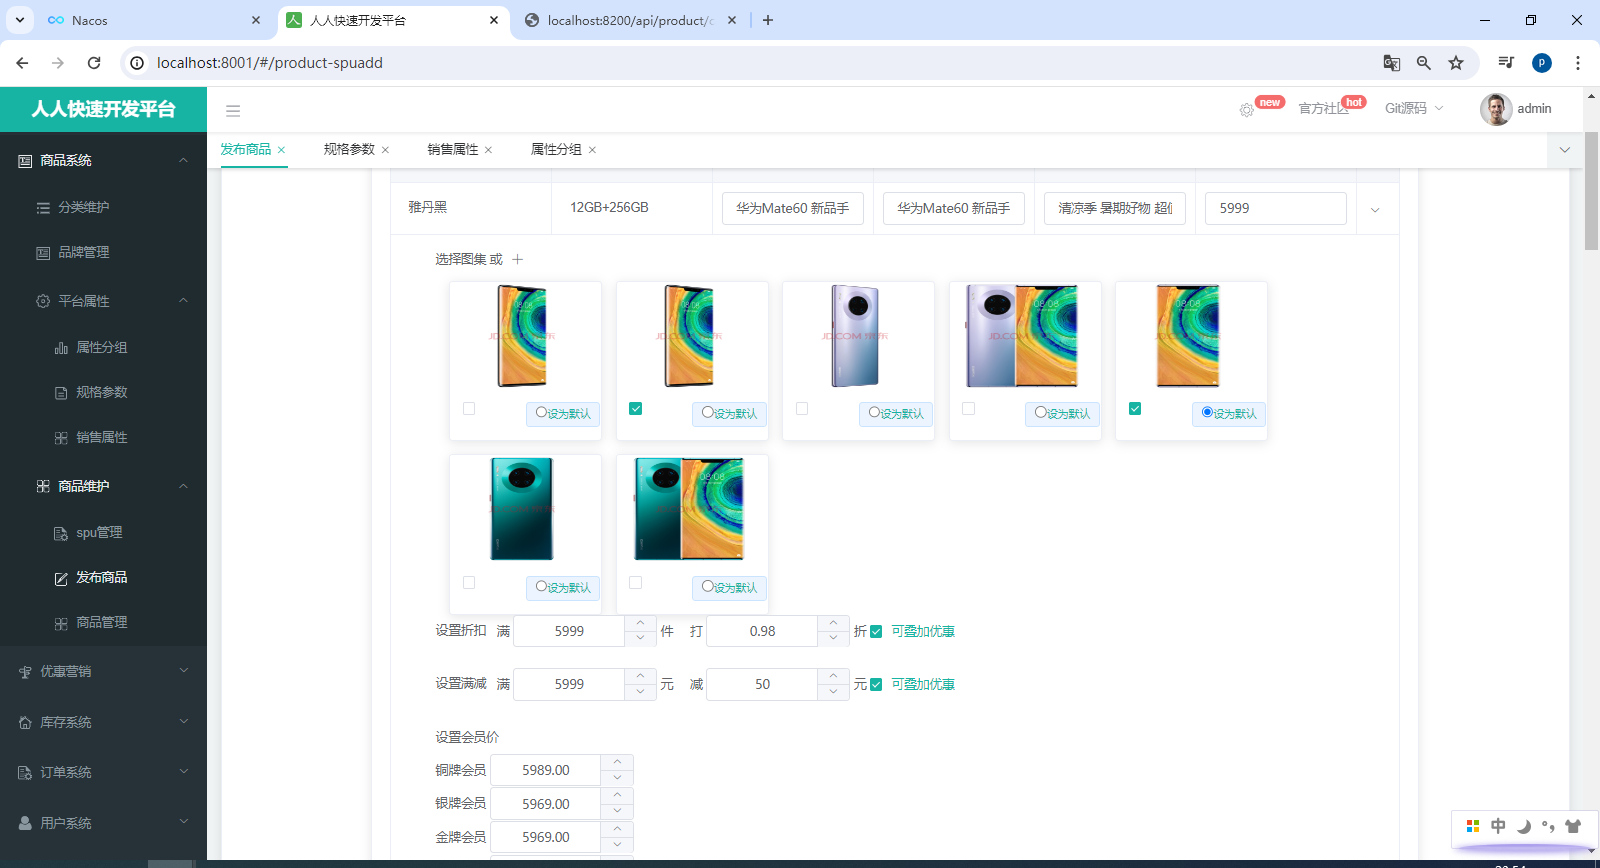The height and width of the screenshot is (868, 1600).
Task: Click the 用户系统 person icon
Action: click(25, 823)
